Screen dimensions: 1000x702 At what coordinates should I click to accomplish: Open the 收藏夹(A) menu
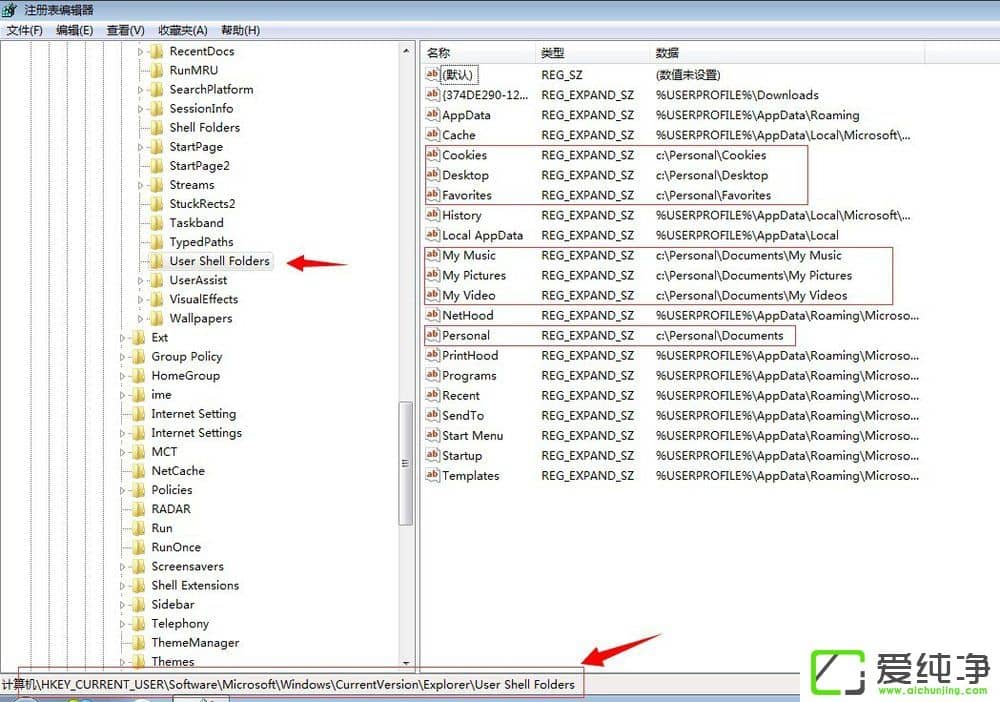click(x=183, y=30)
